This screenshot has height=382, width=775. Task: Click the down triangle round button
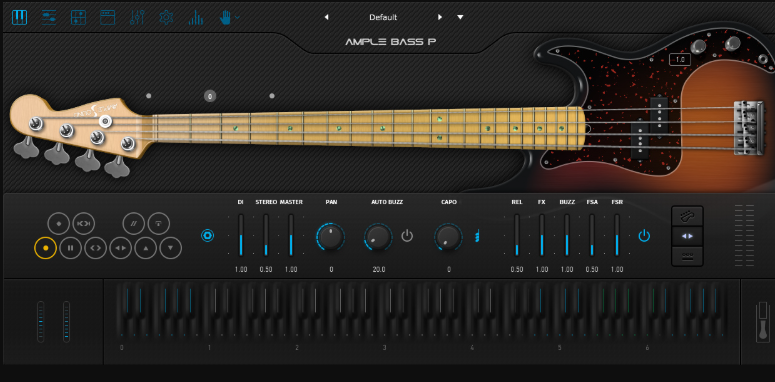(x=171, y=248)
